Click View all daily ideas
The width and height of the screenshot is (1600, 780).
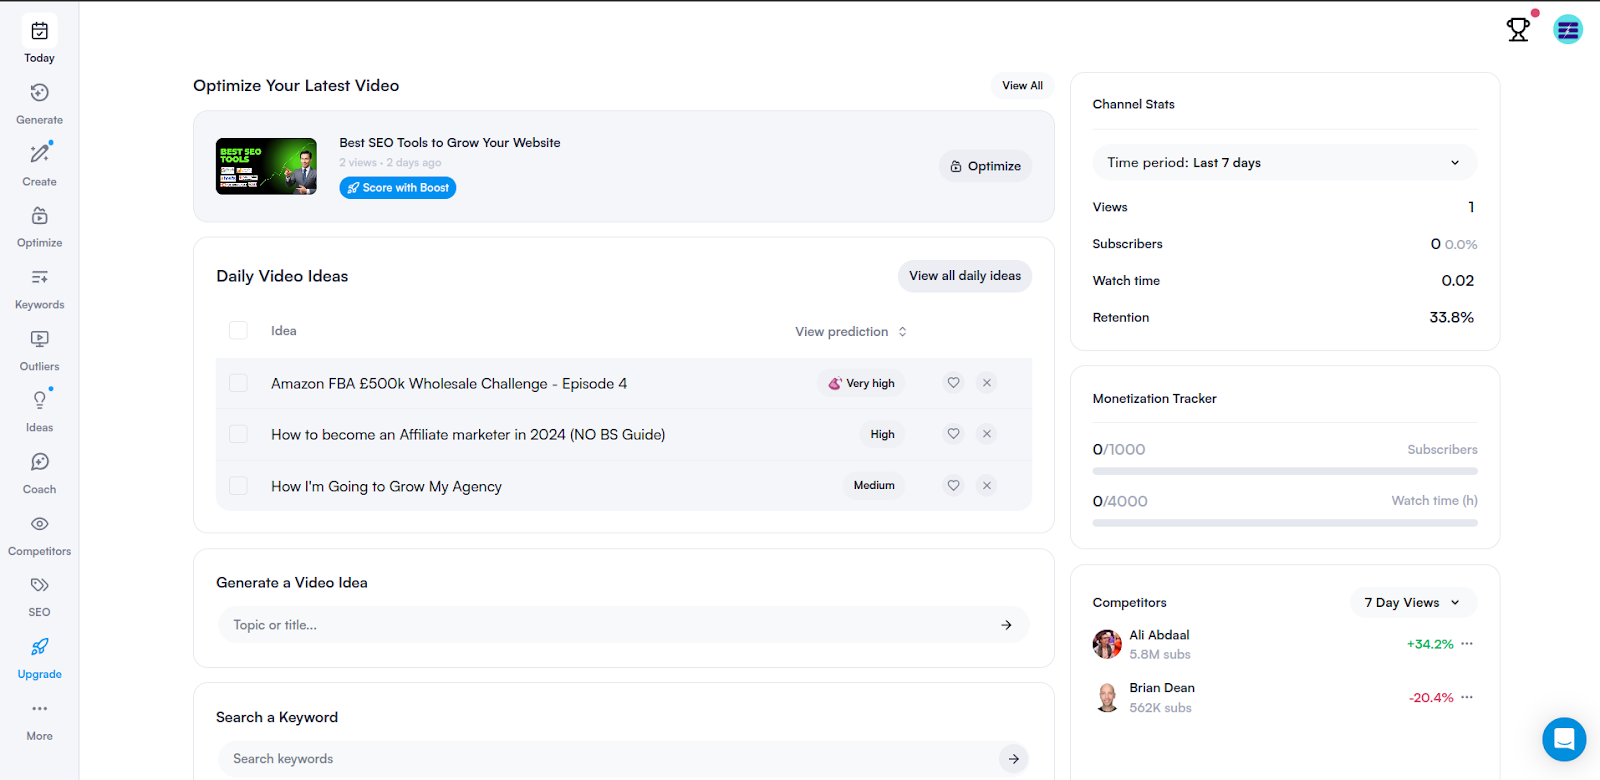point(965,276)
